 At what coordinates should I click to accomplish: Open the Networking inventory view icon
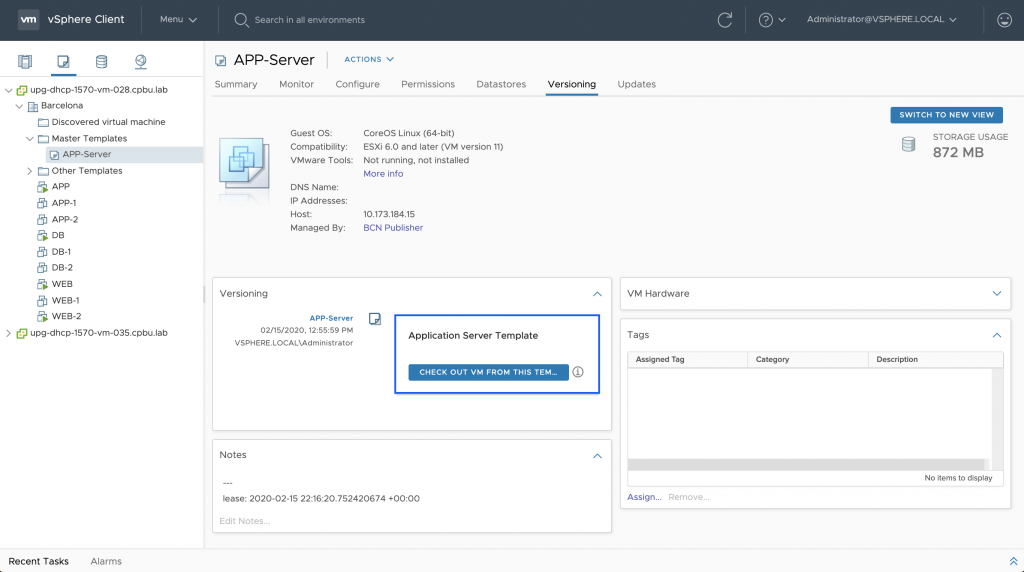point(141,62)
